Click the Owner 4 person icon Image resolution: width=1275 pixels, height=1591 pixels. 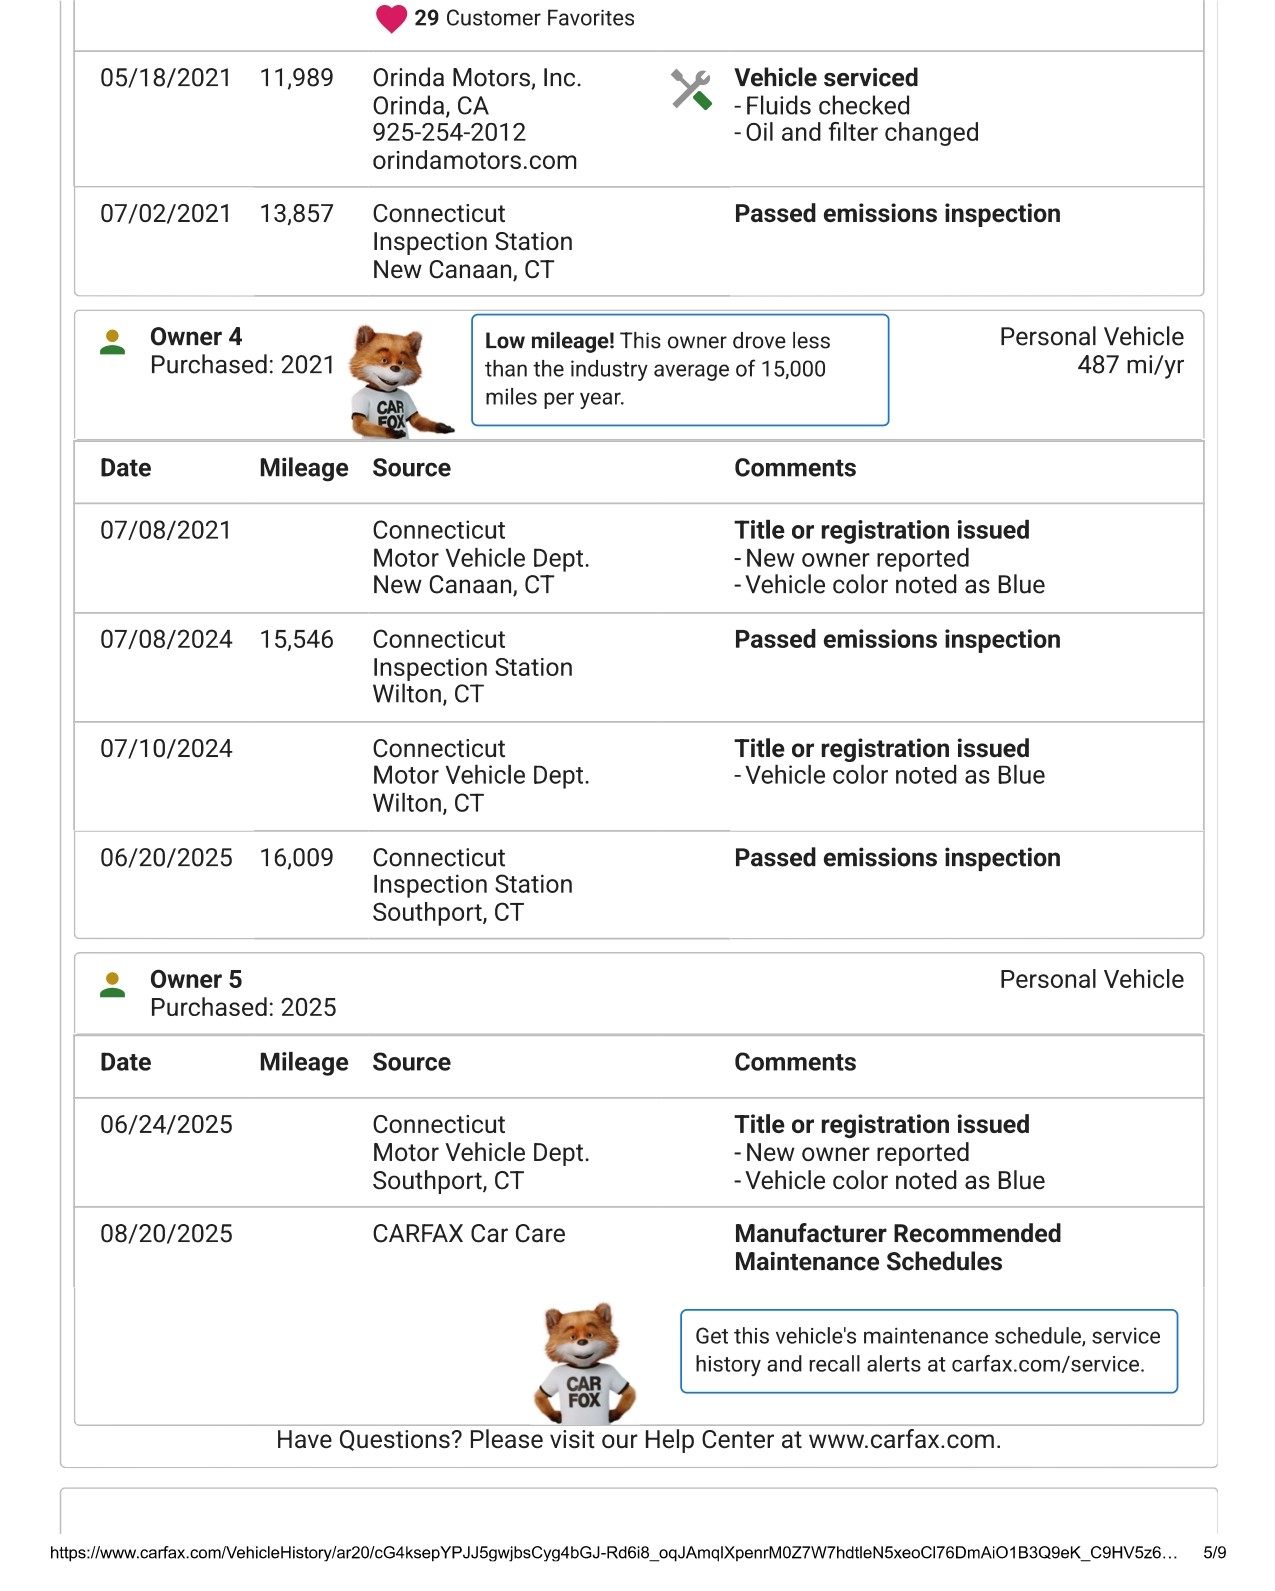click(x=113, y=343)
